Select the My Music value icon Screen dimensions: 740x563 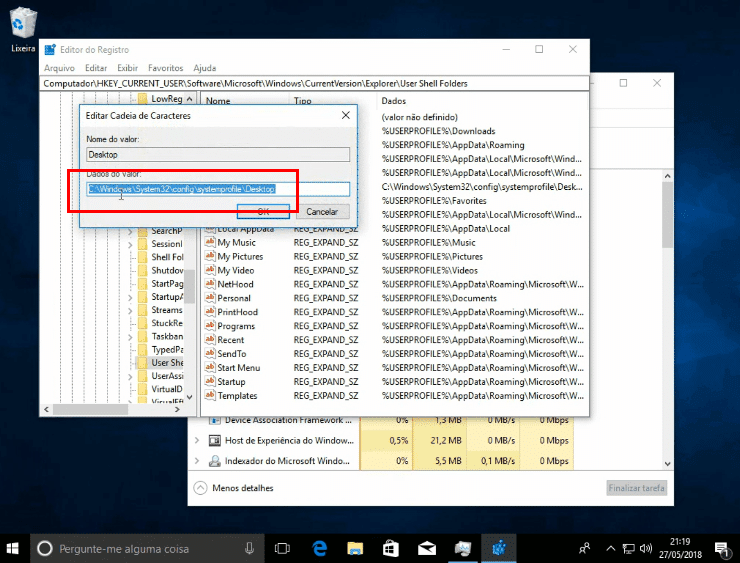coord(210,242)
